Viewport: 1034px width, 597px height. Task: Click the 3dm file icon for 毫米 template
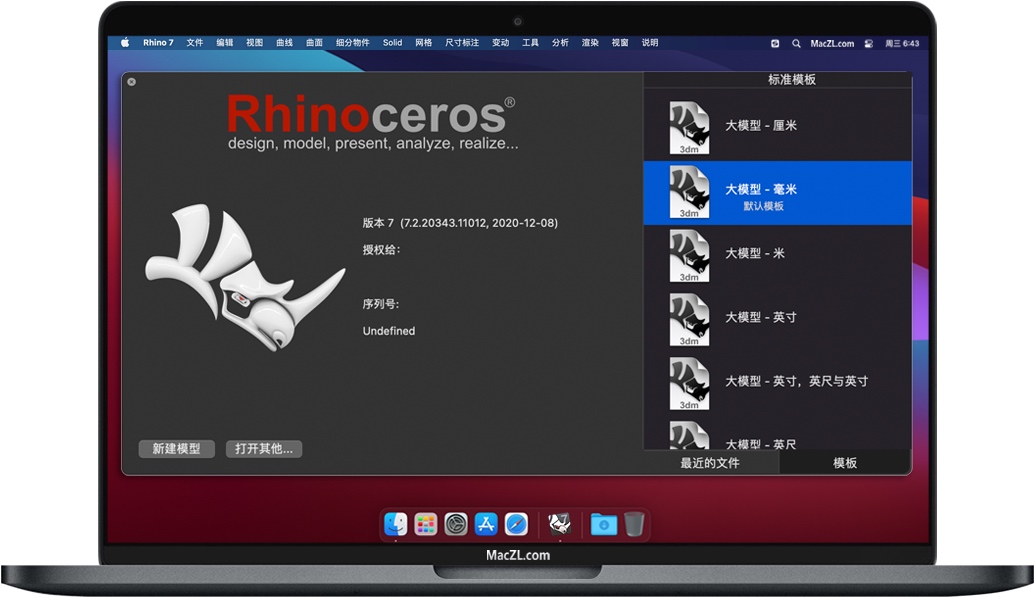point(690,192)
